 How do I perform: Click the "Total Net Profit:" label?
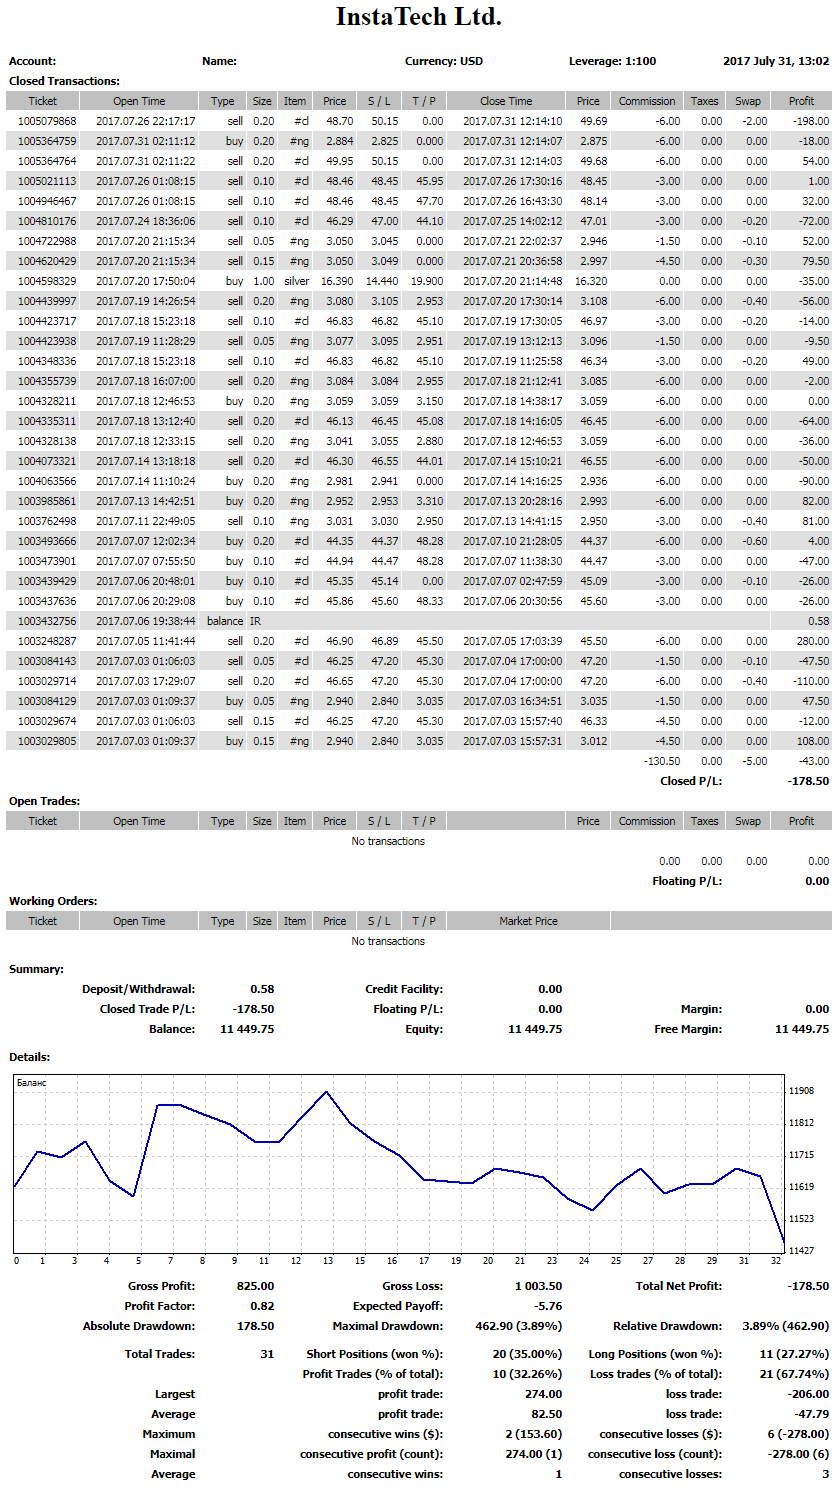679,1286
